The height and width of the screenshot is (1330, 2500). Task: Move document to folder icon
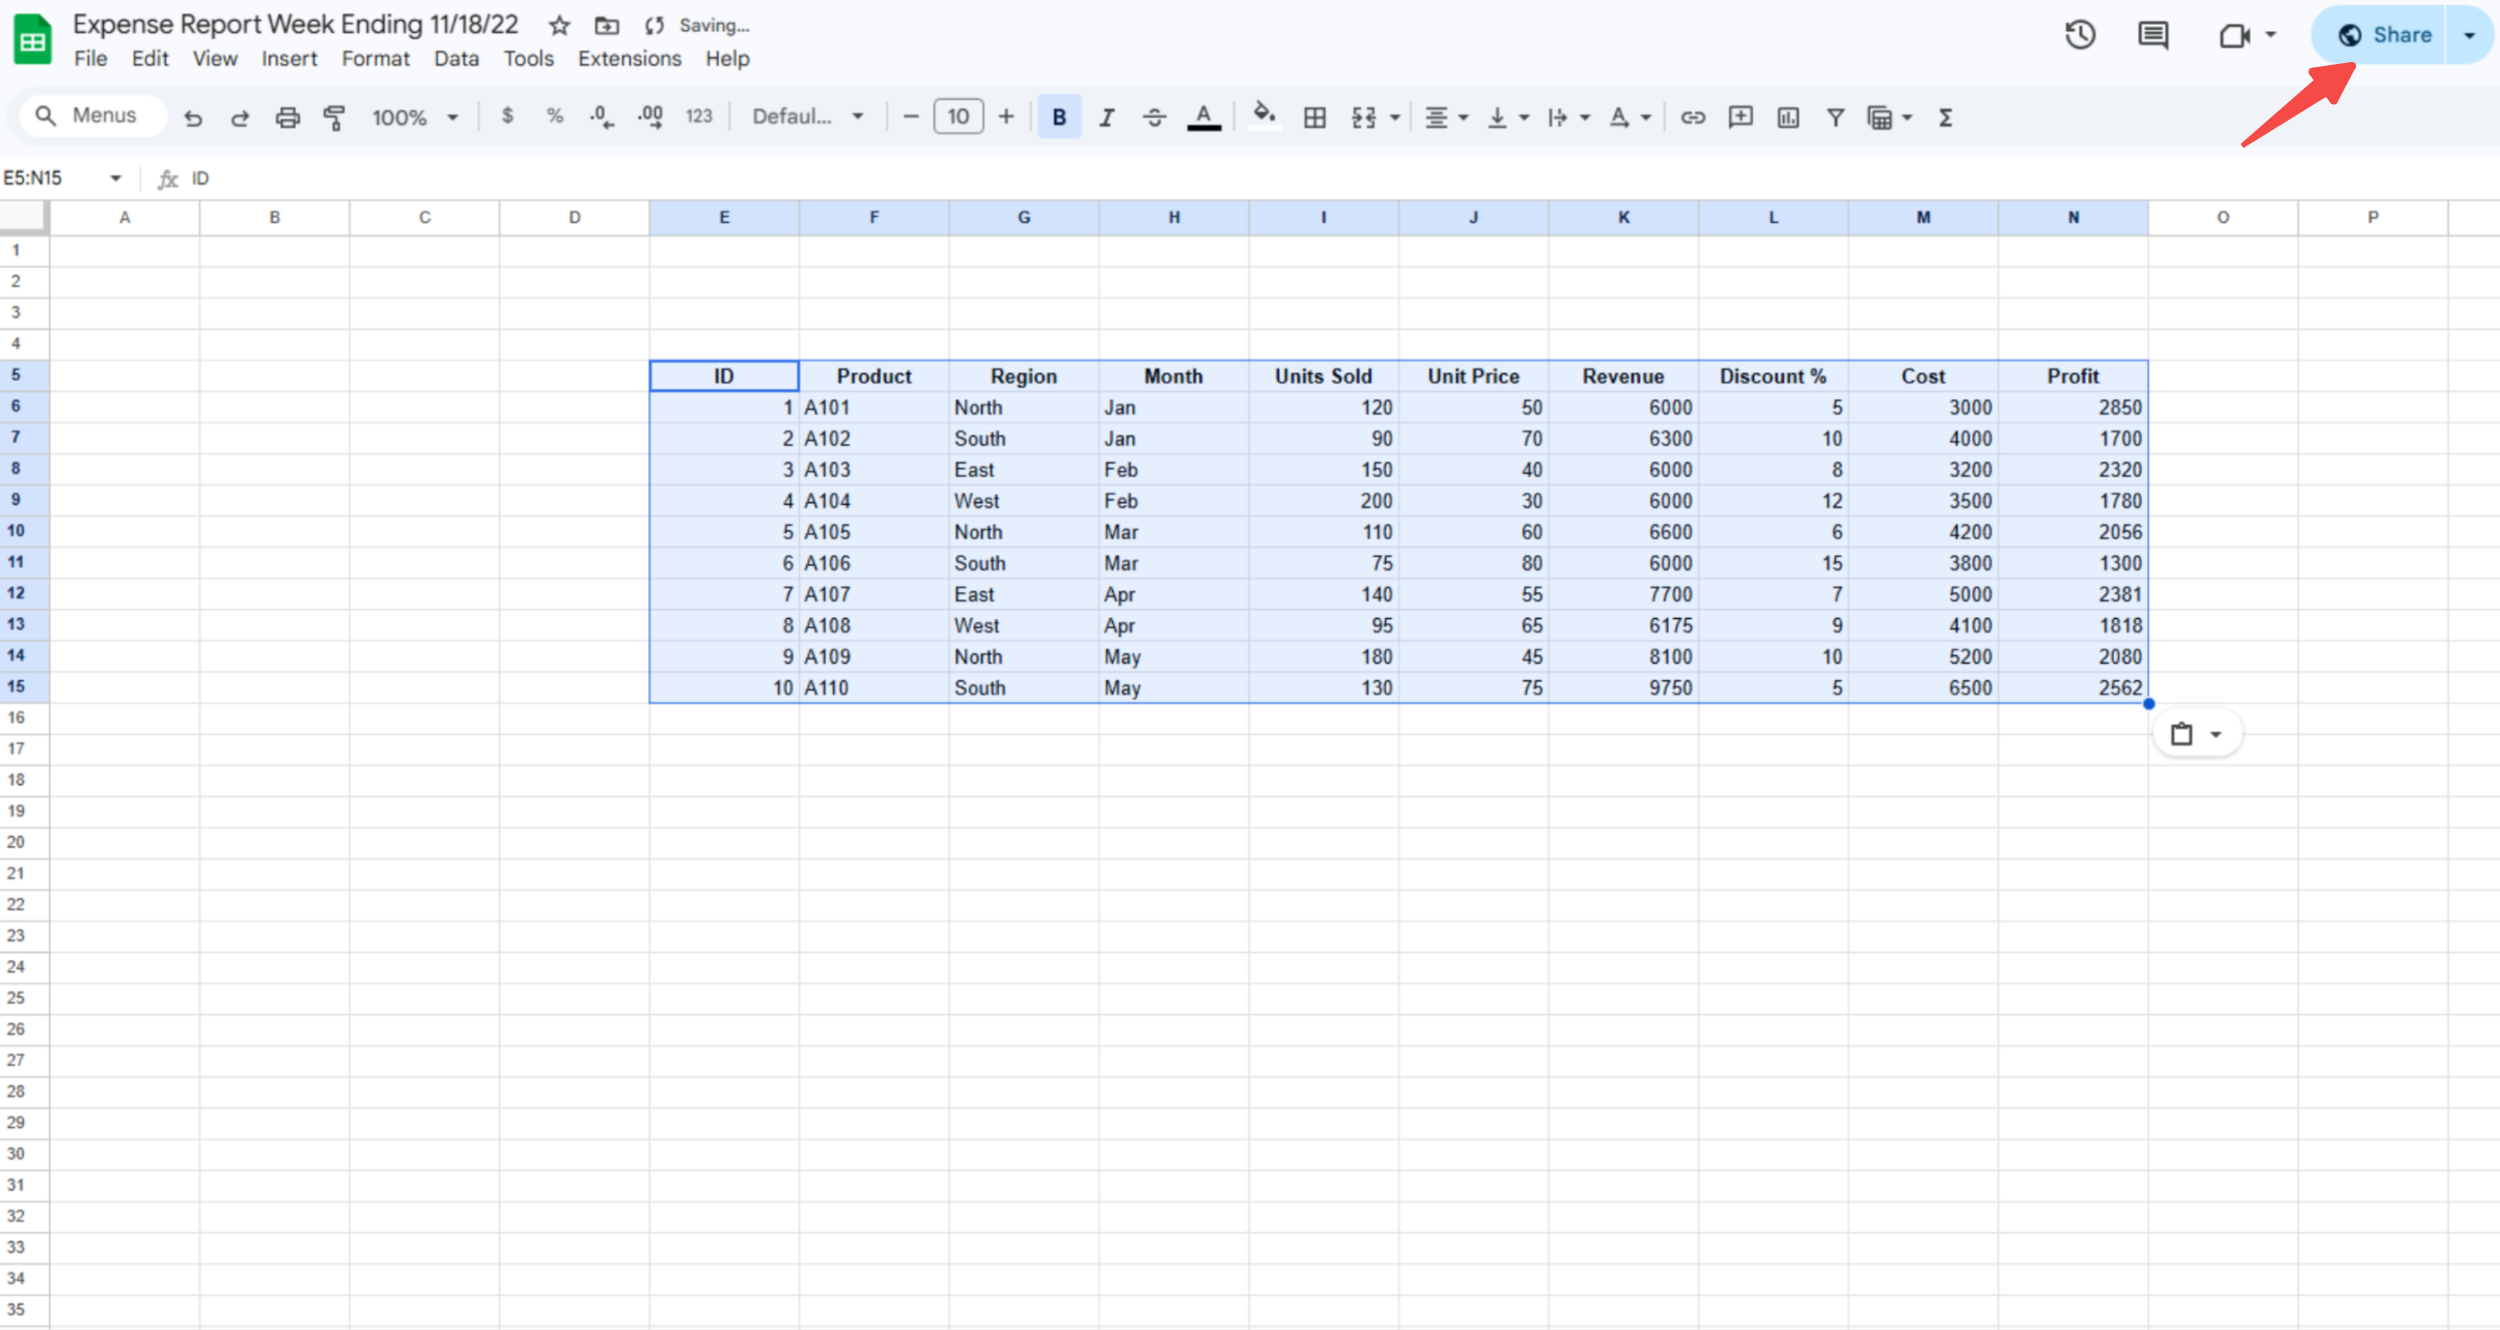click(x=607, y=26)
